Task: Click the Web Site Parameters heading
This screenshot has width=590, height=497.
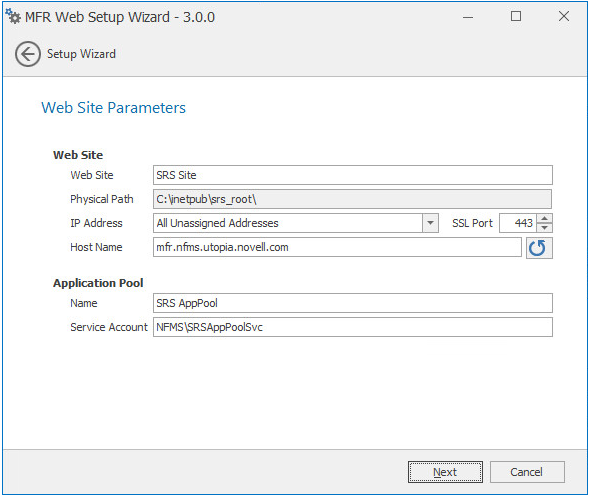Action: pyautogui.click(x=113, y=108)
